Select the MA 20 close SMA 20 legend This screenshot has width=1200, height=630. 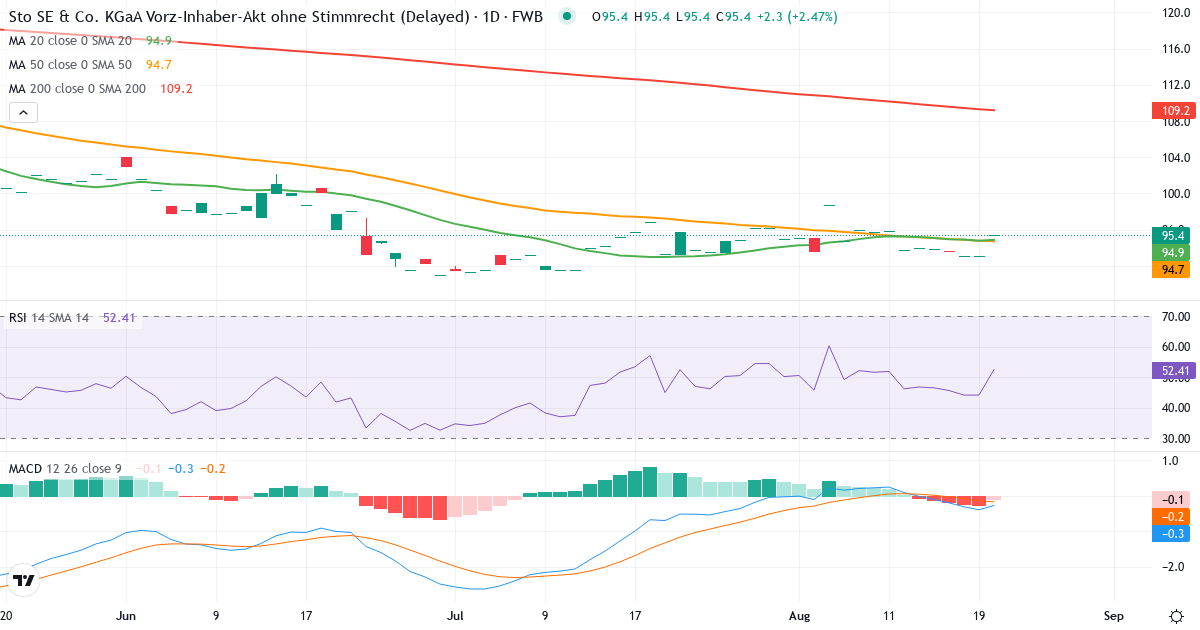tap(70, 41)
